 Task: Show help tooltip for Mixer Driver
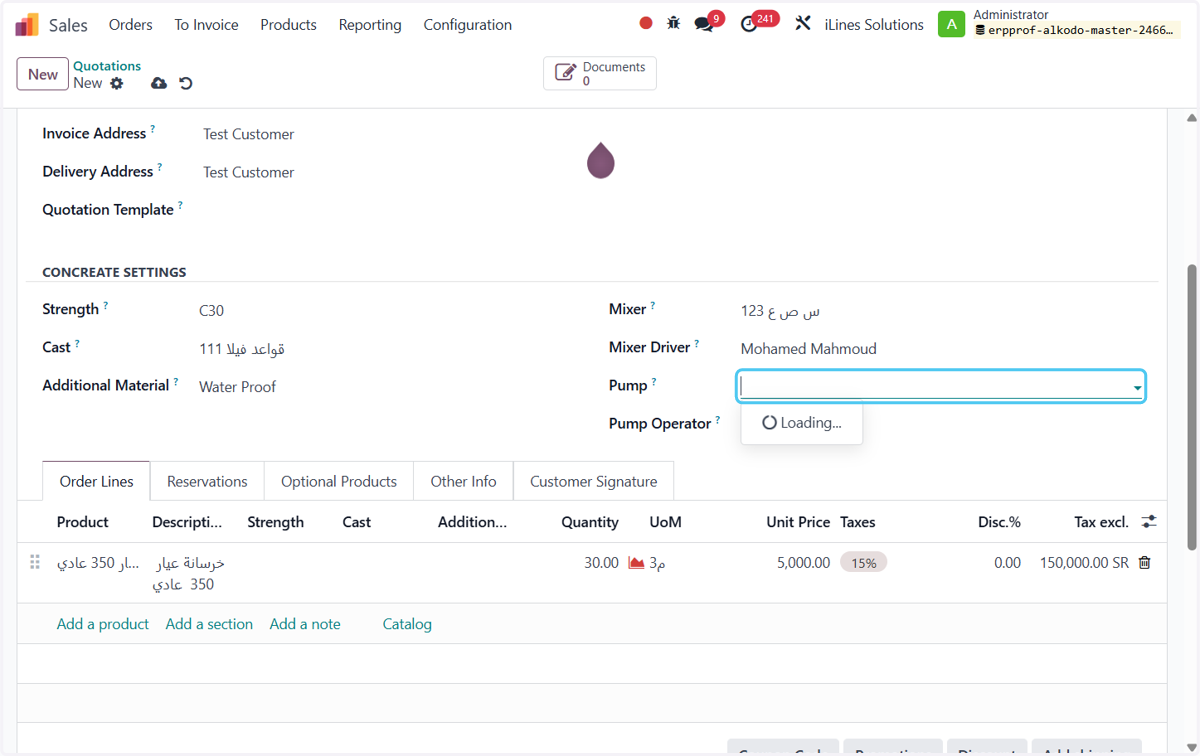pyautogui.click(x=697, y=343)
